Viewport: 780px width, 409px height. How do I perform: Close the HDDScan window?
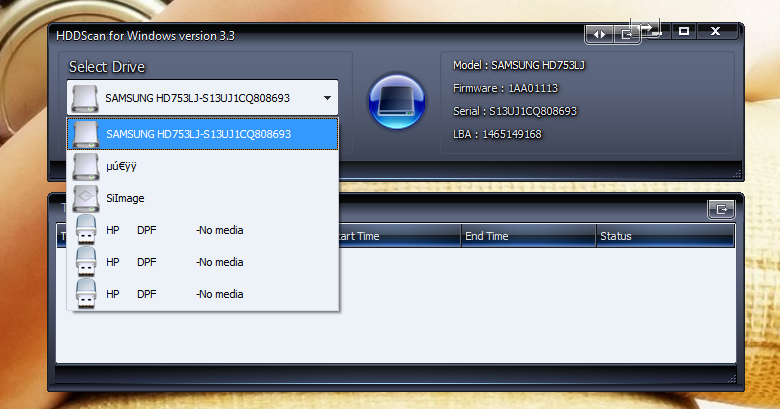pyautogui.click(x=715, y=31)
